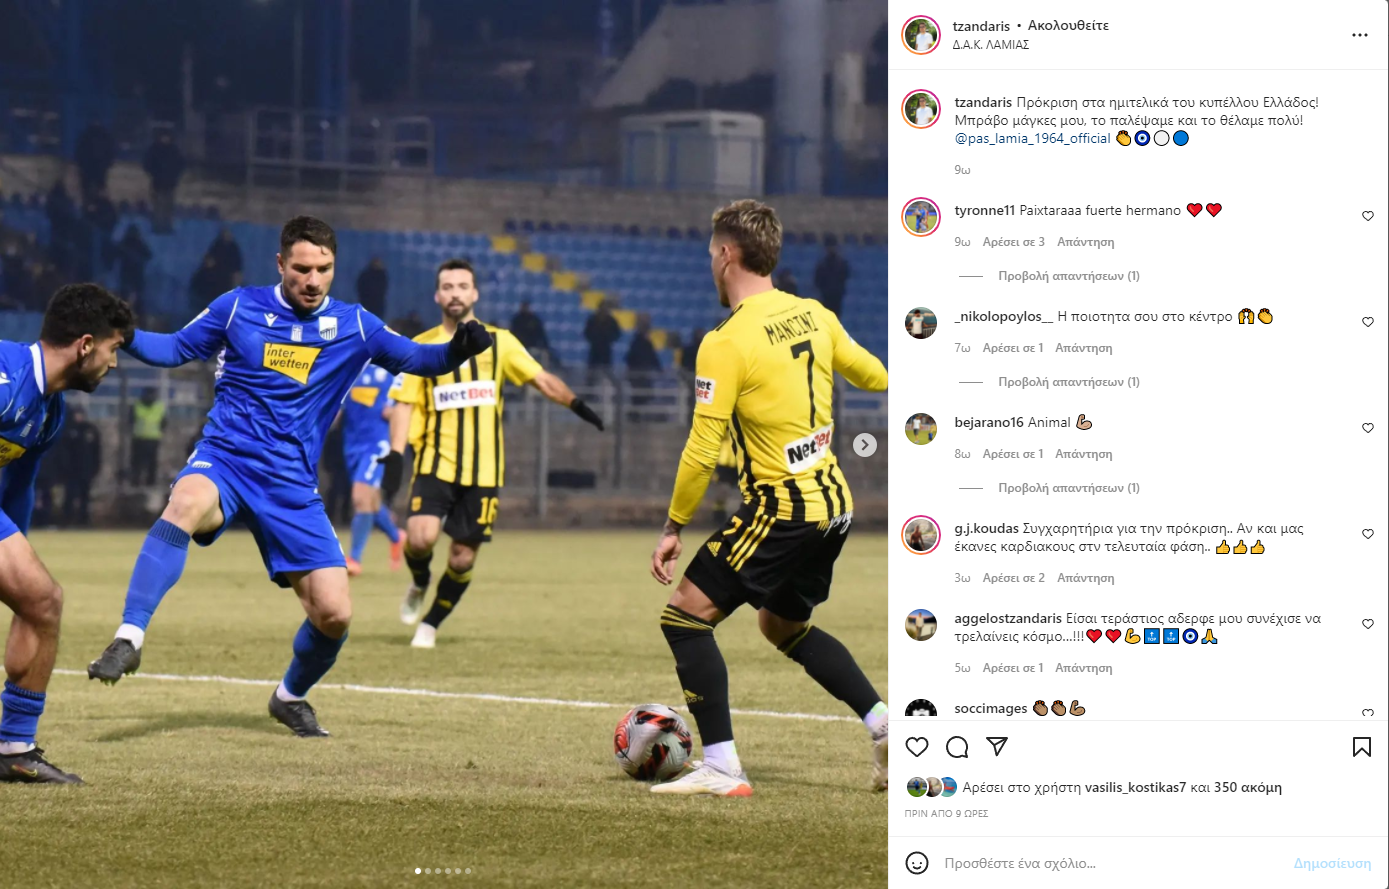Like the post with heart icon
The height and width of the screenshot is (889, 1389).
[917, 747]
